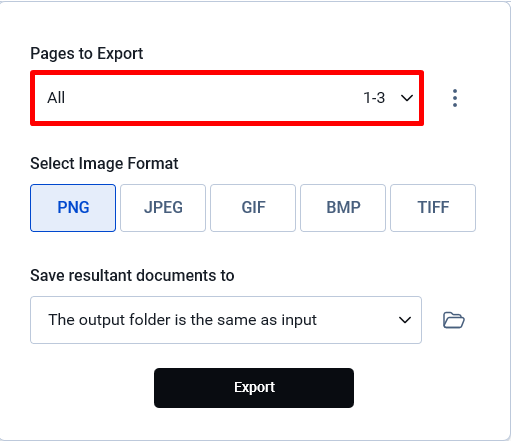The width and height of the screenshot is (511, 441).
Task: Start the export with the Export button
Action: [x=254, y=388]
